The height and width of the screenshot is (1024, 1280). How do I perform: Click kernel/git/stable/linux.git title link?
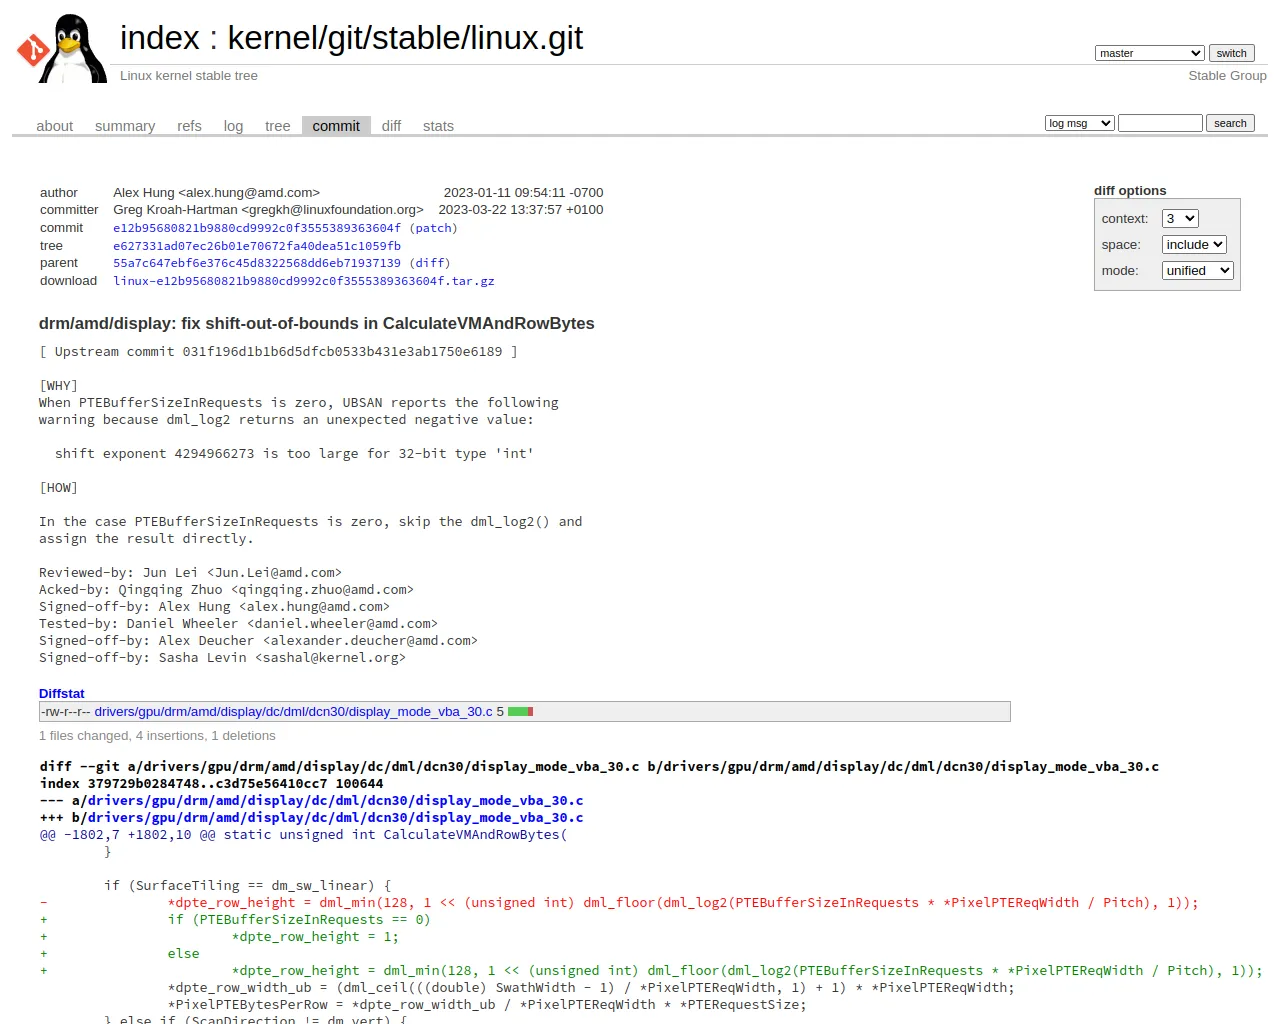tap(405, 38)
